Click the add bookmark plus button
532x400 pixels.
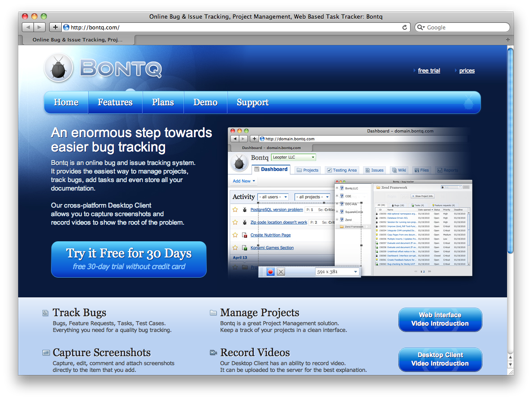(x=55, y=27)
